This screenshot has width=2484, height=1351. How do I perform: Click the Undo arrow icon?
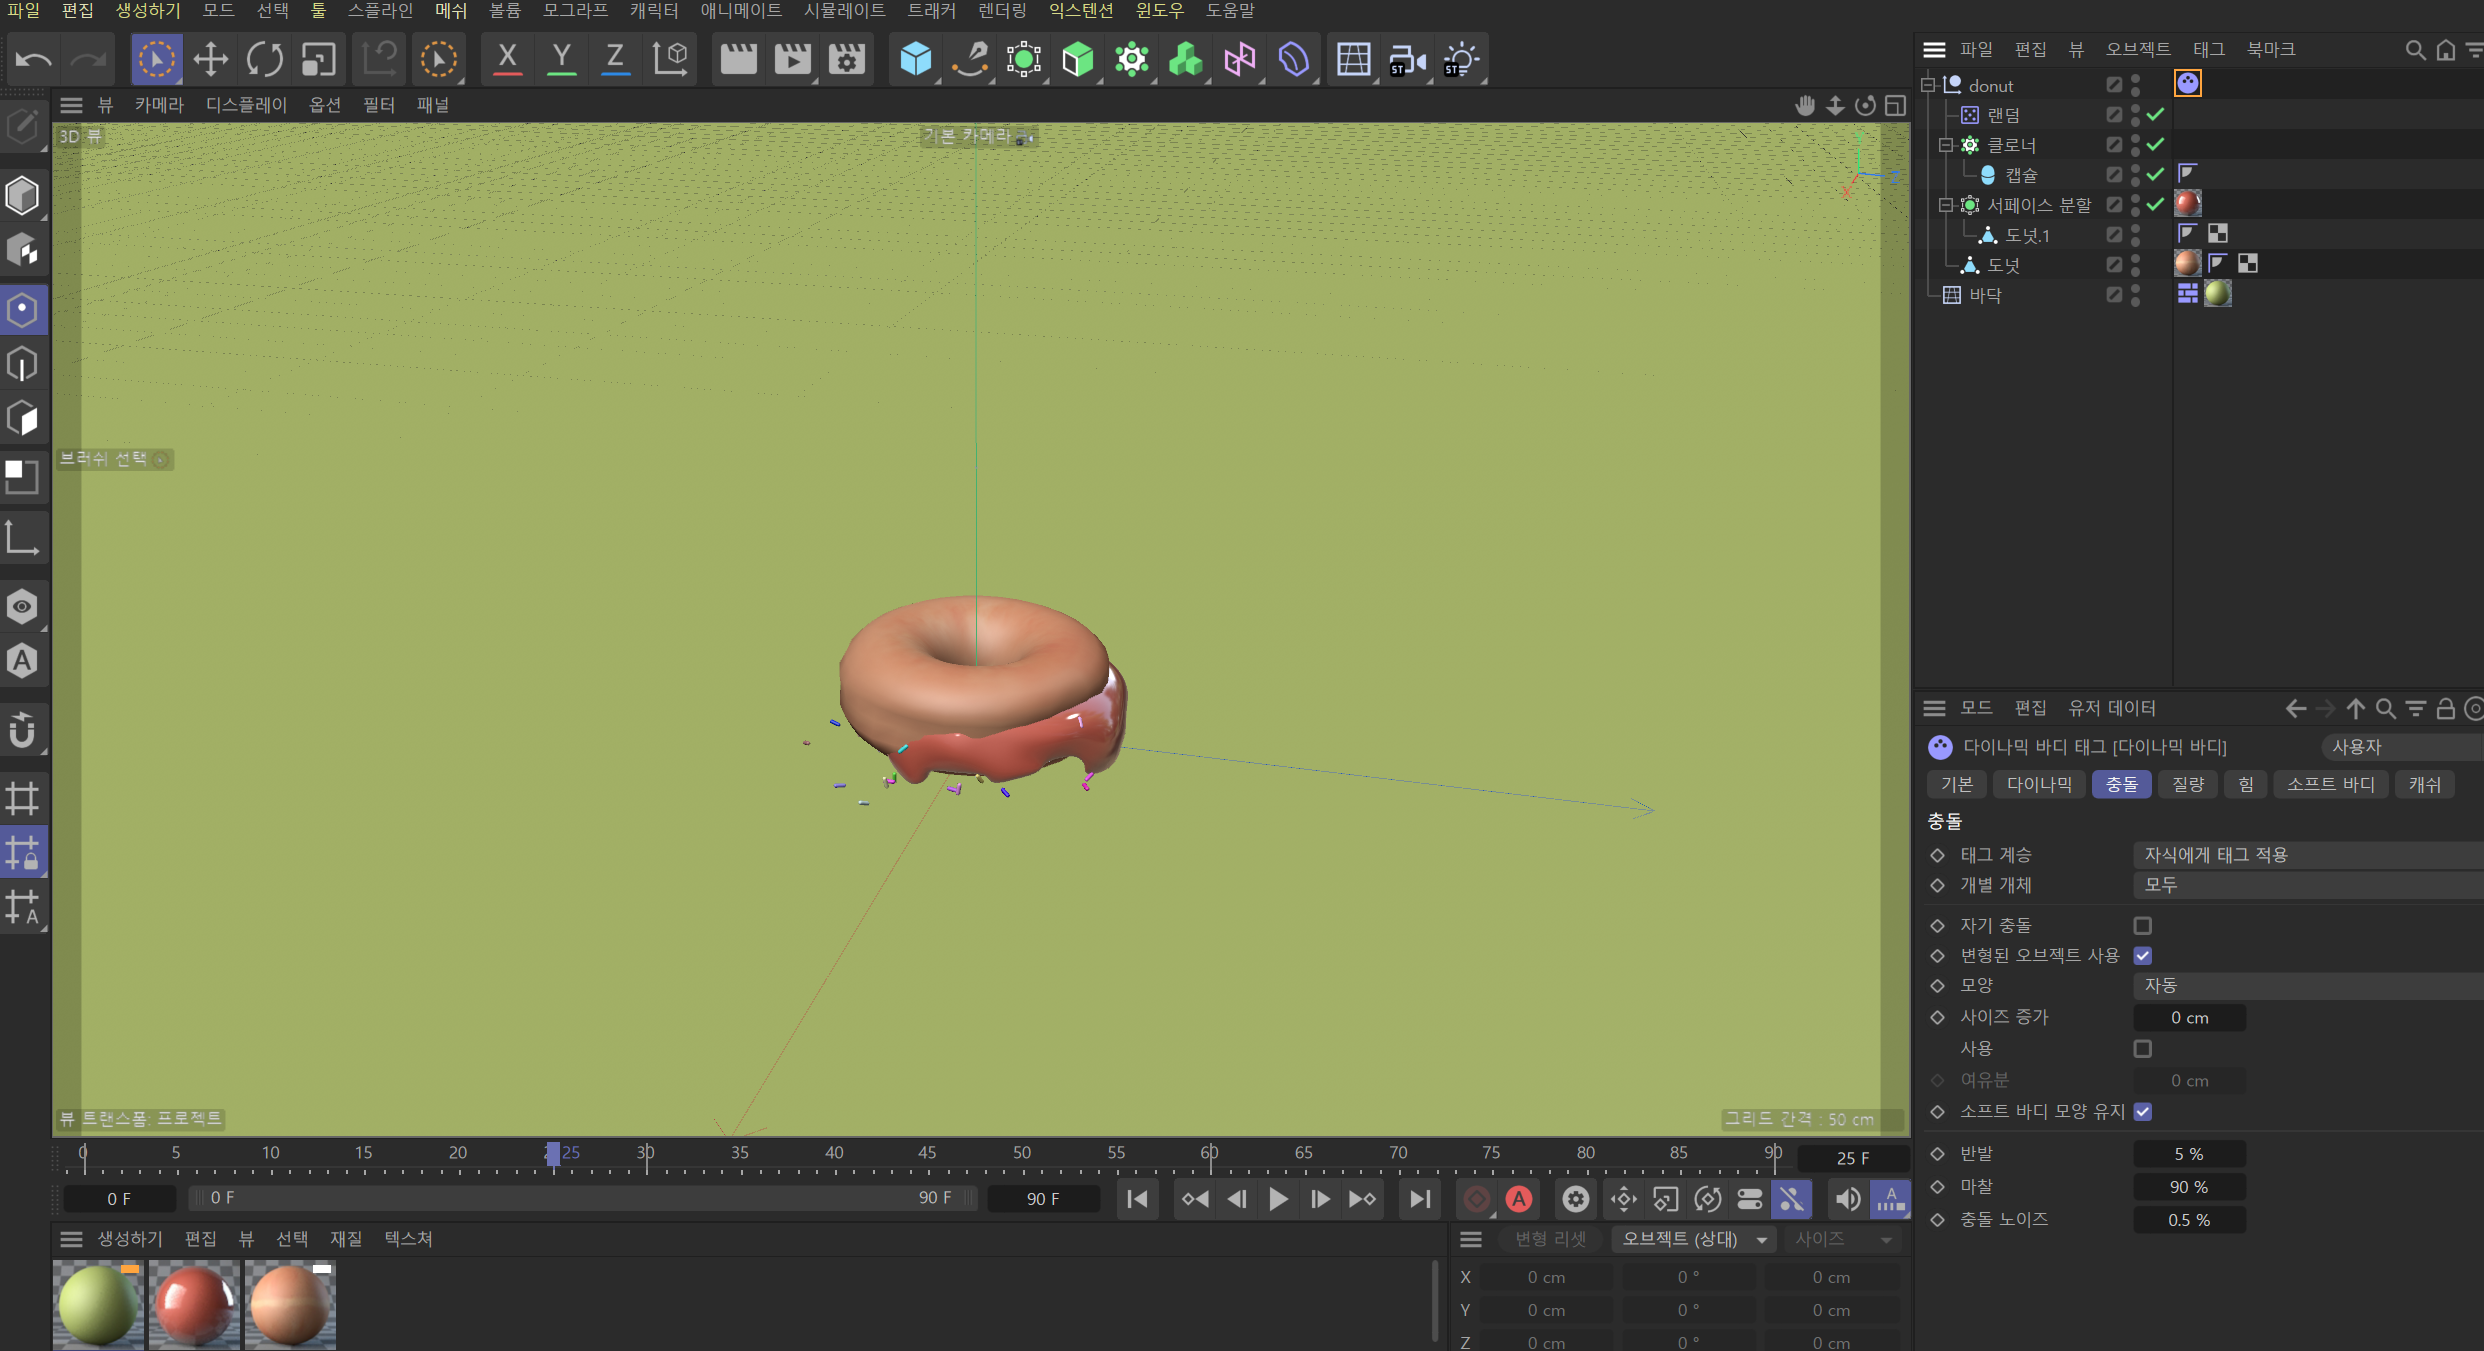tap(33, 60)
